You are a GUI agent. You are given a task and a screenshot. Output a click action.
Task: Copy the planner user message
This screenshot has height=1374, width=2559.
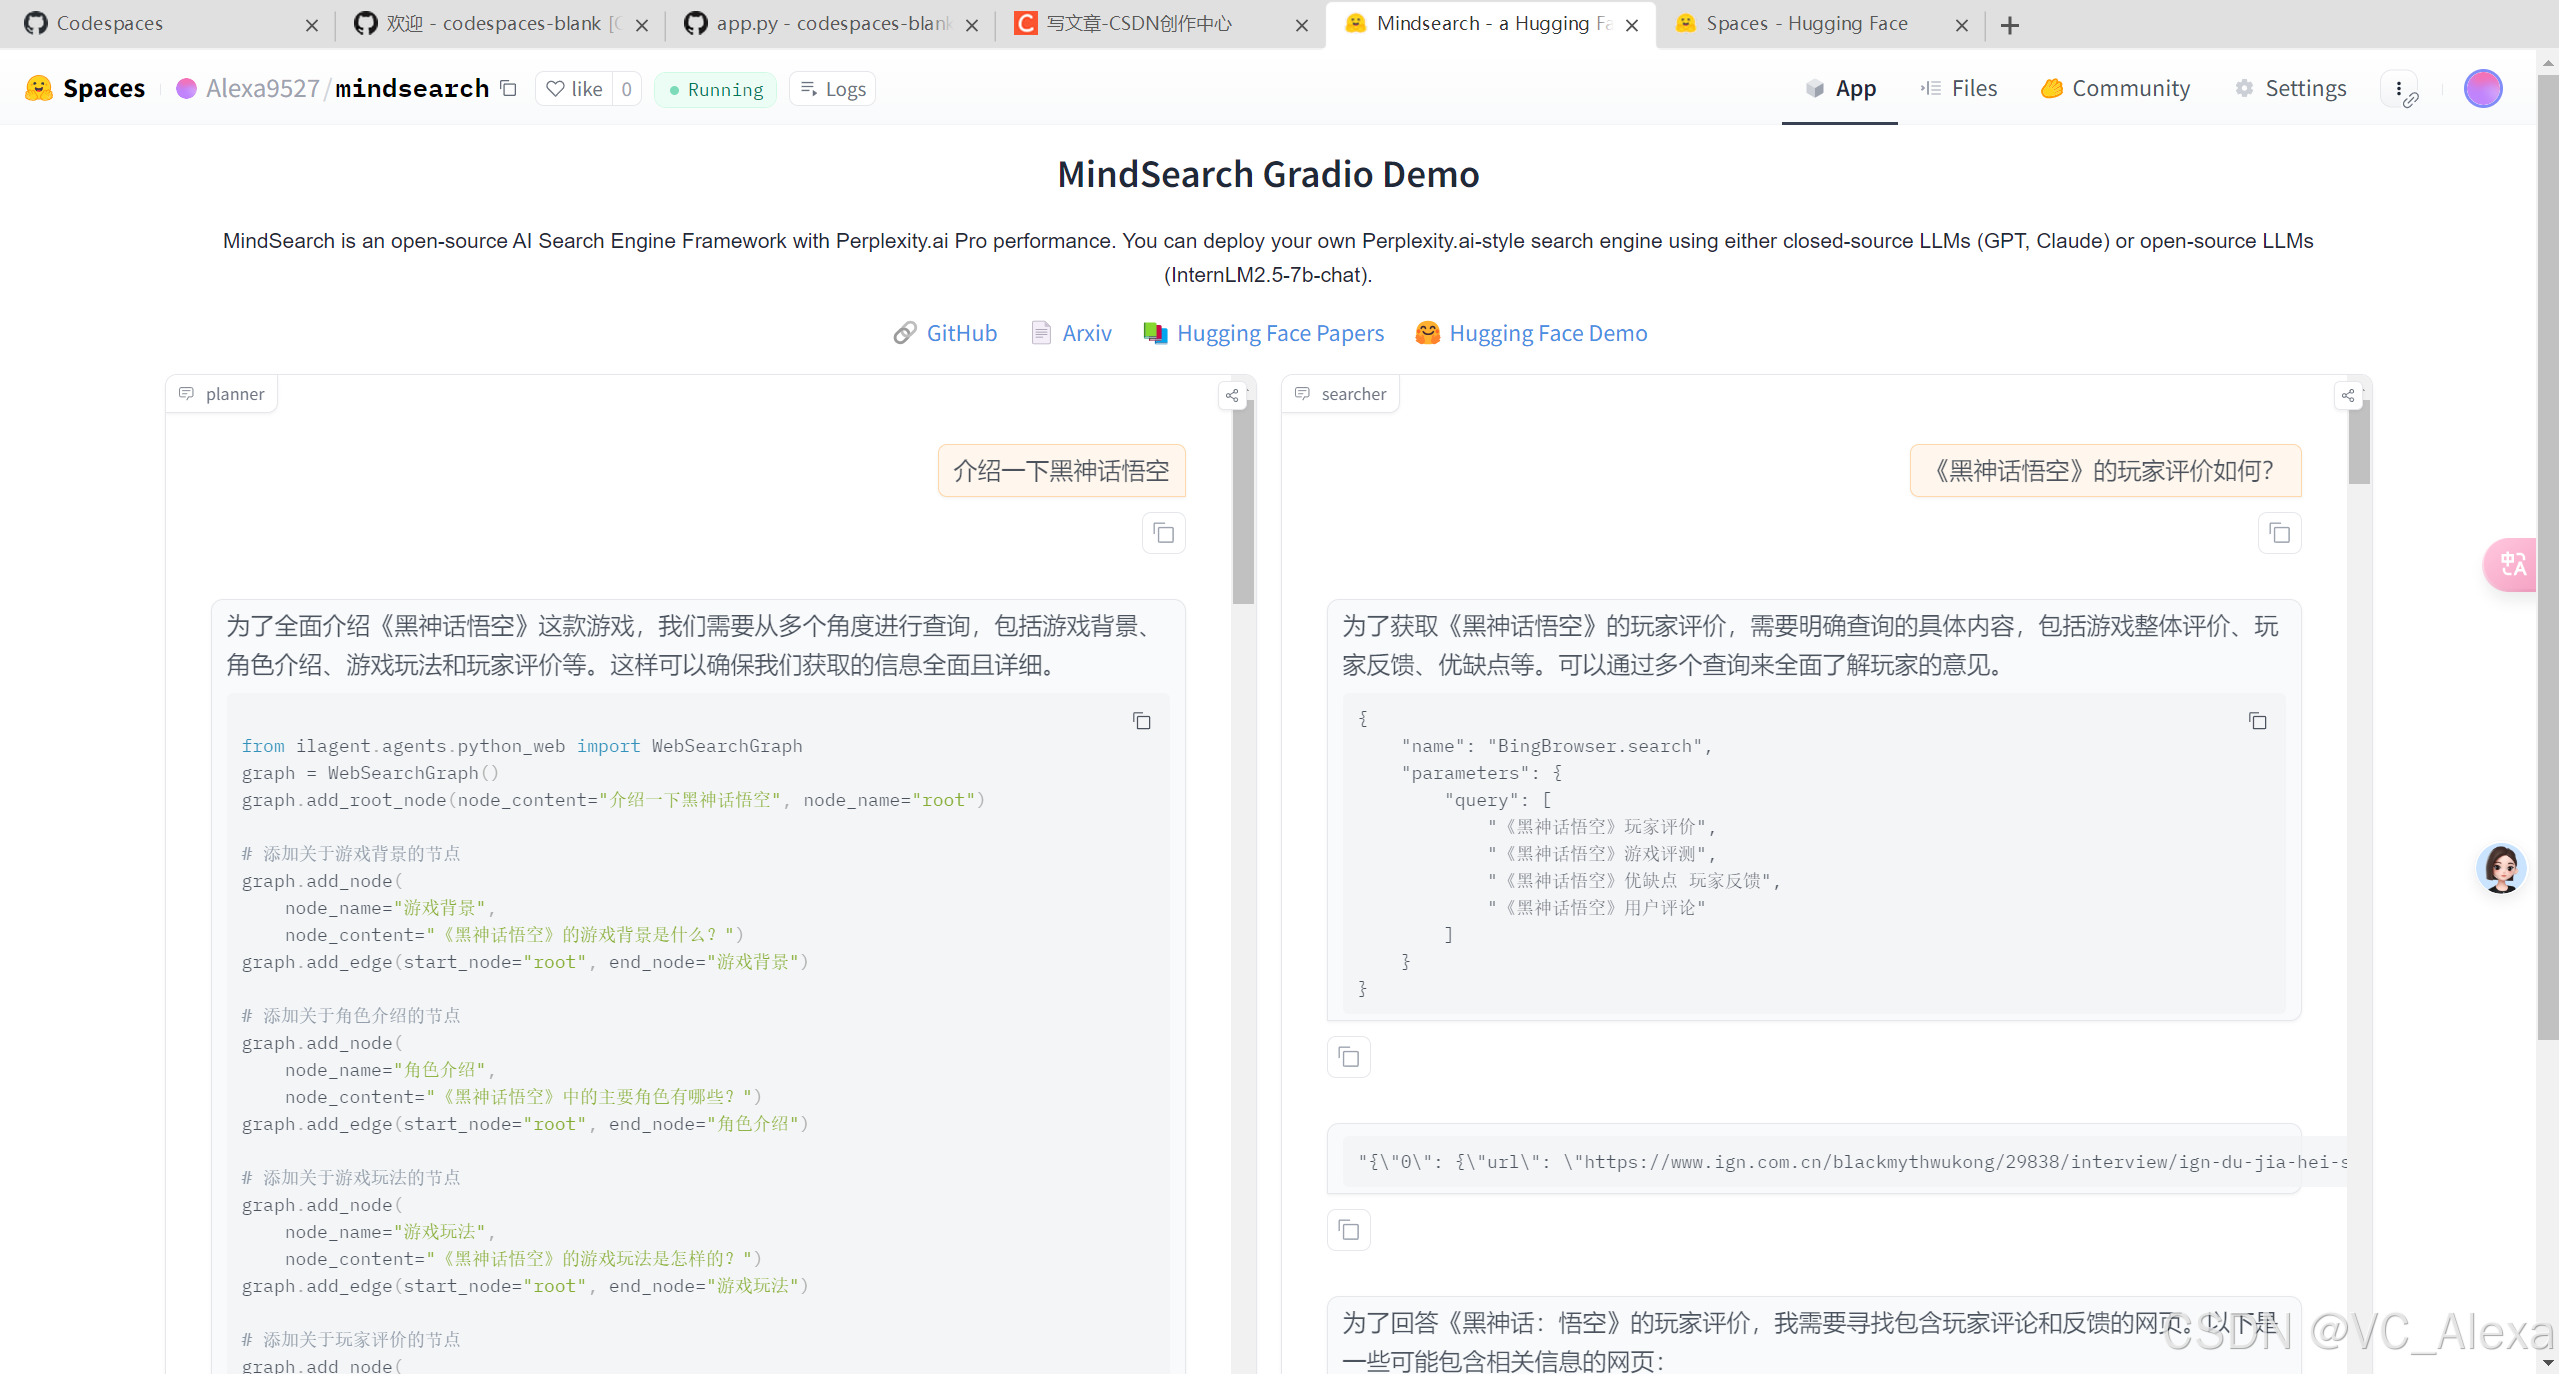(1164, 533)
